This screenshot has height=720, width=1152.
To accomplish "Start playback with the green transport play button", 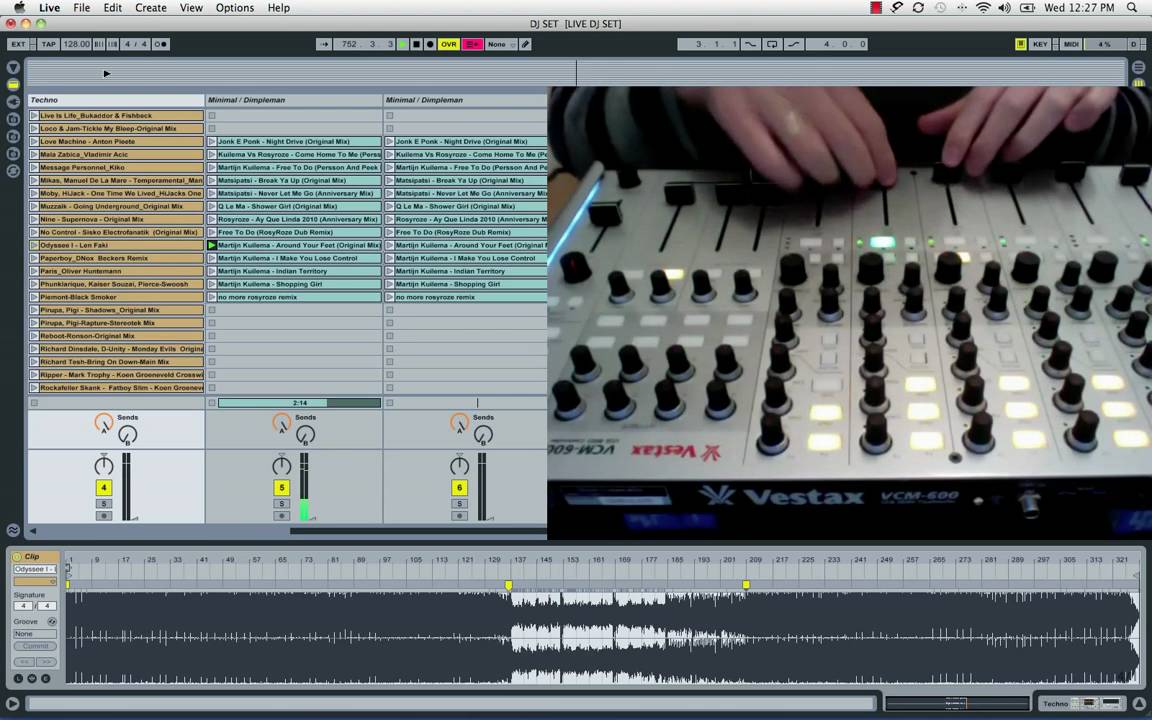I will [403, 44].
